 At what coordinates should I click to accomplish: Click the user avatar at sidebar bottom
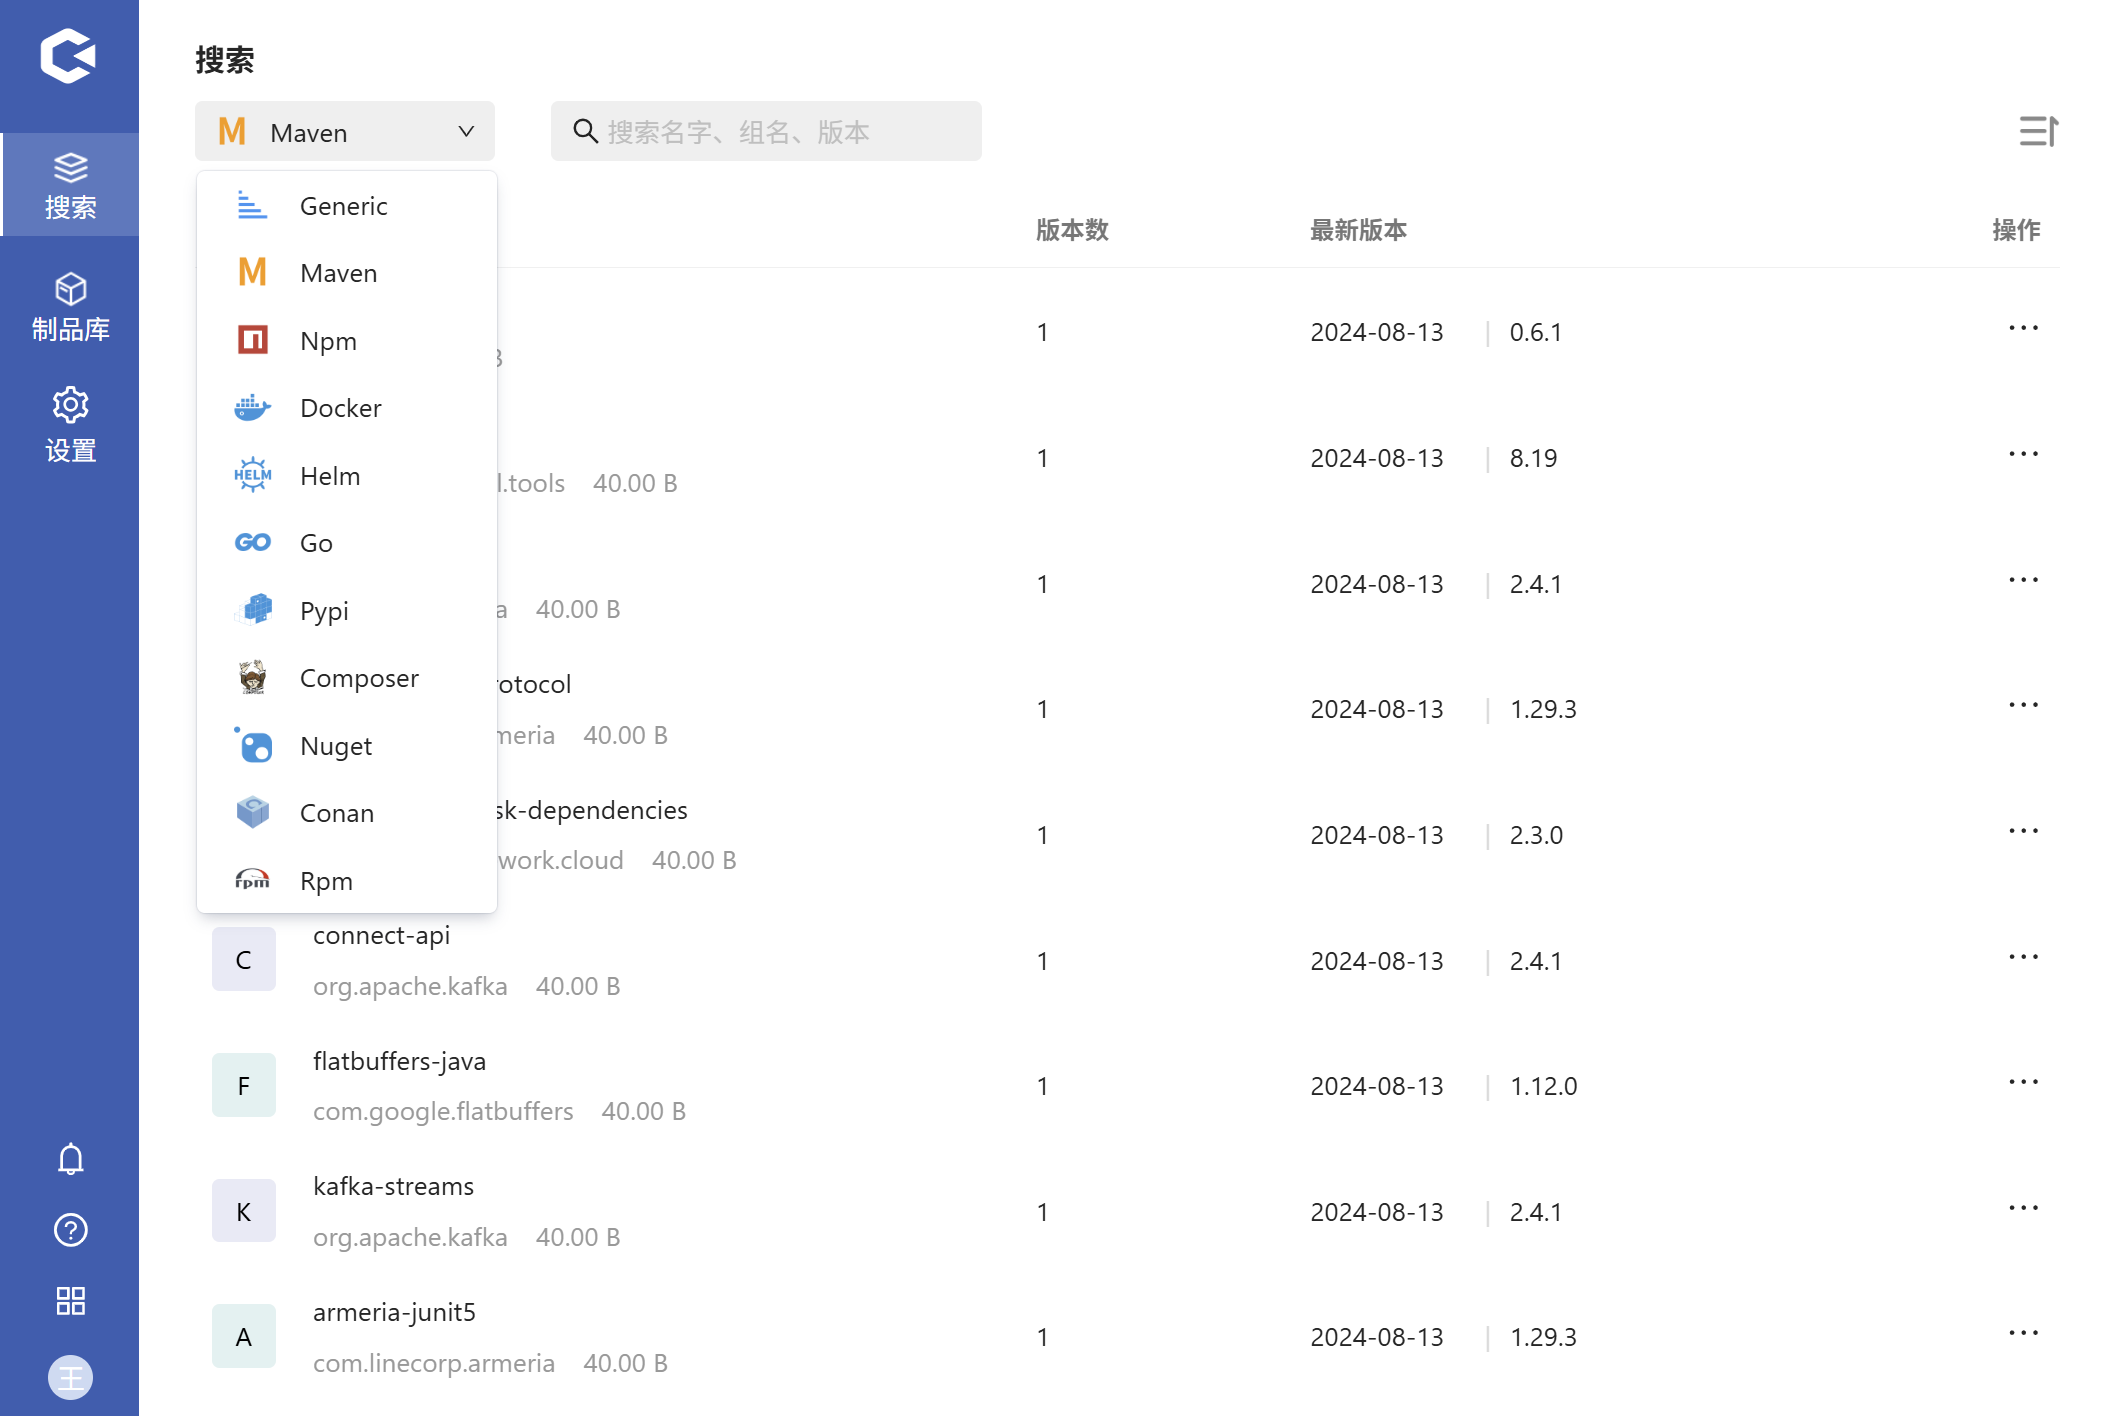click(x=70, y=1378)
